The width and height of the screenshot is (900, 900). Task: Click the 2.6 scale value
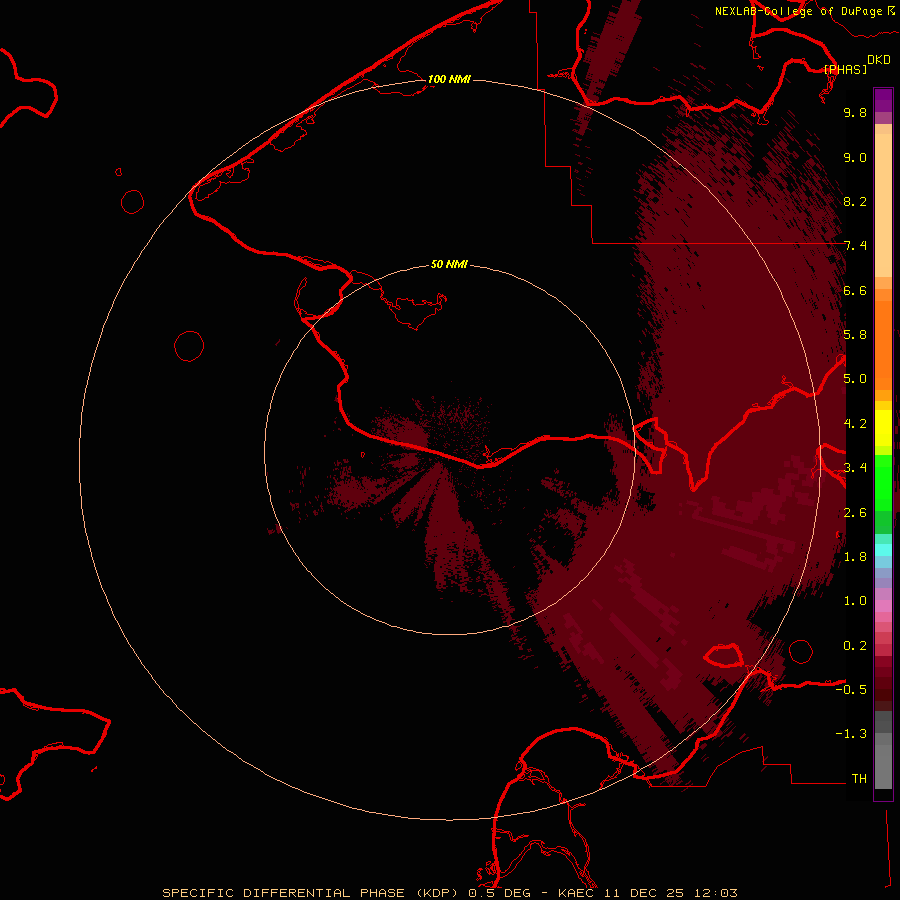pos(855,512)
